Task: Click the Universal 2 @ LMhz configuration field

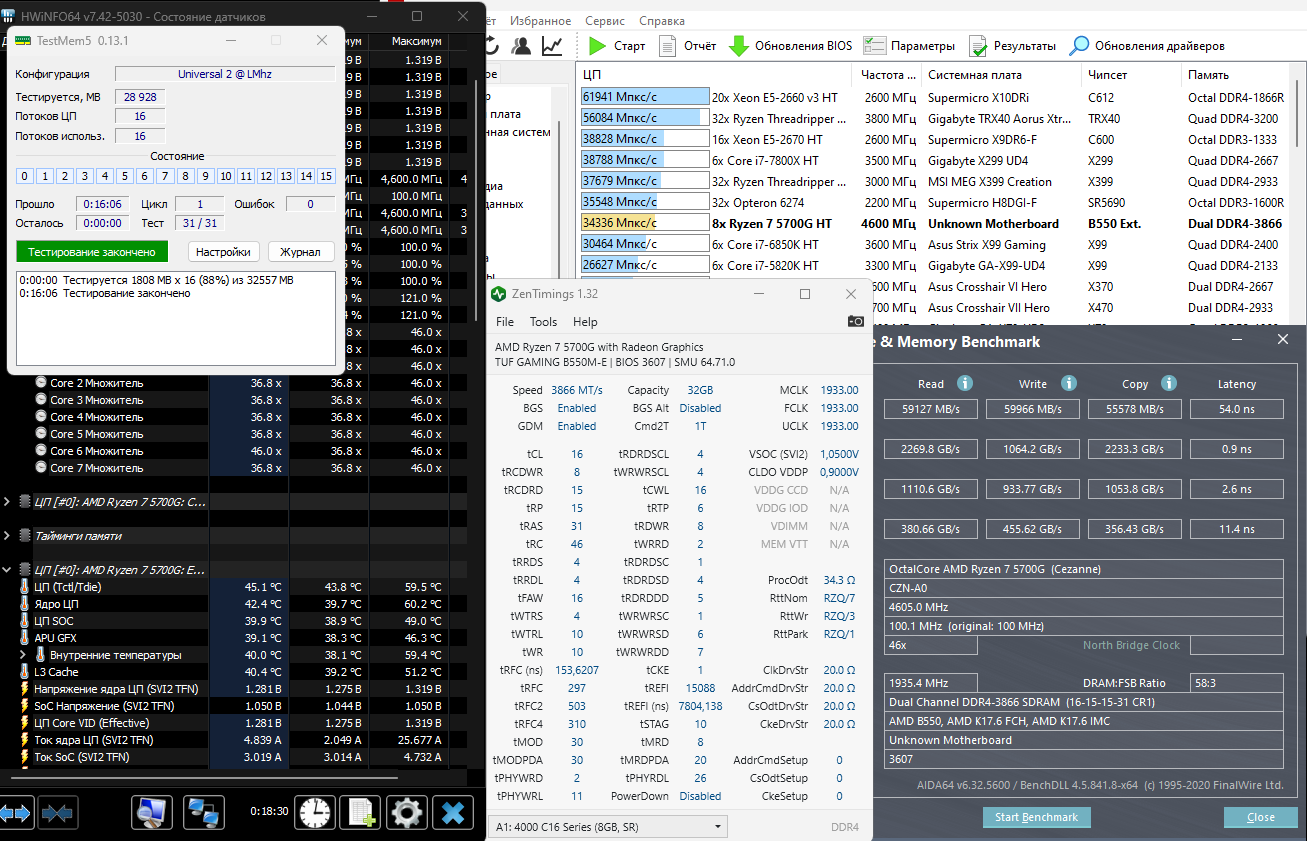Action: [x=225, y=74]
